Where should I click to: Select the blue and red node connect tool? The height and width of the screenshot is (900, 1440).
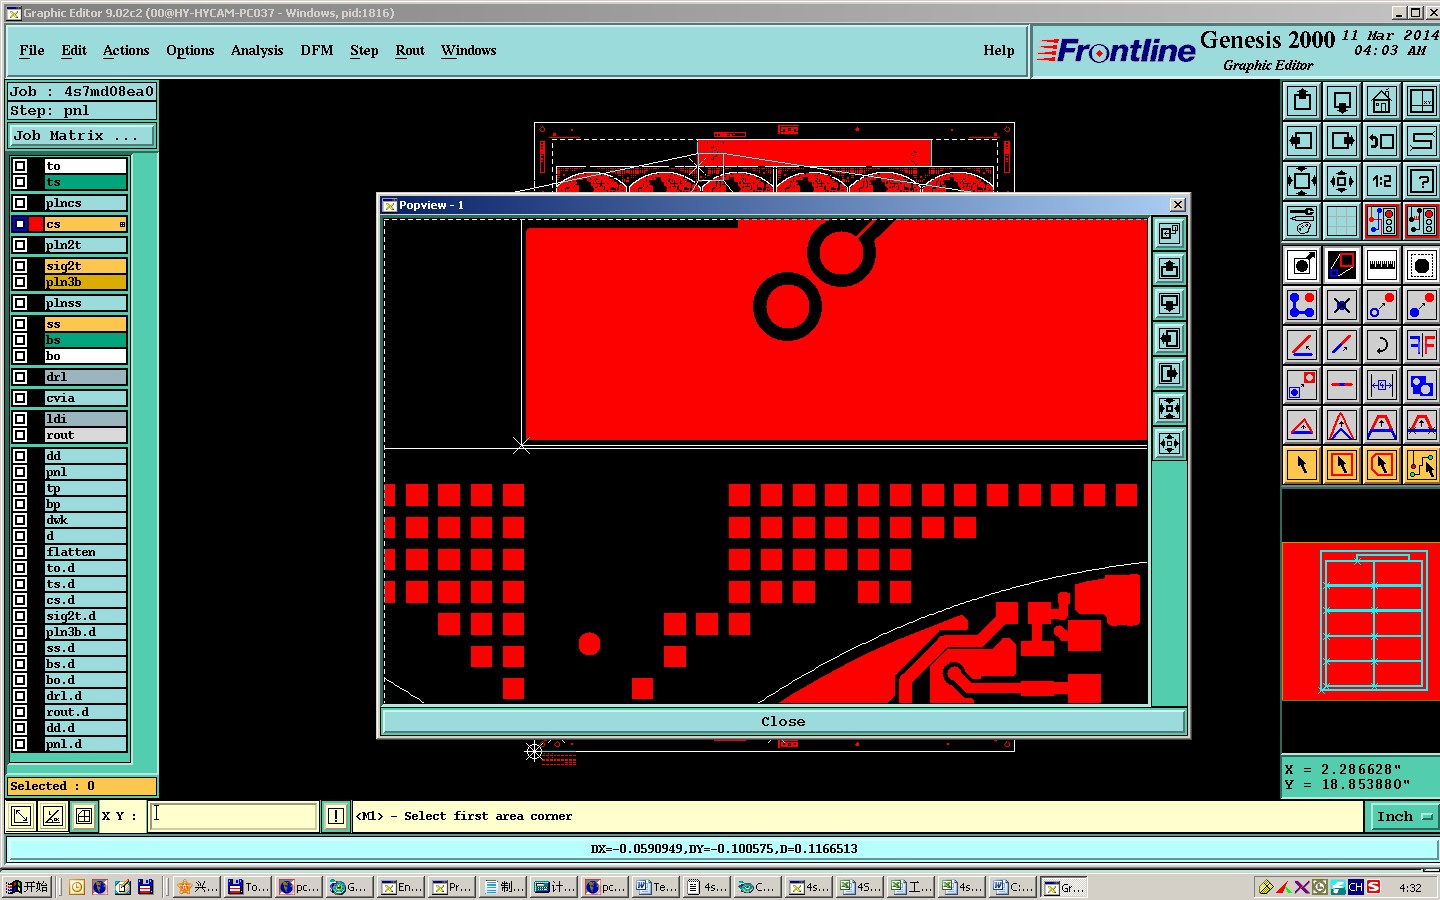(1302, 305)
